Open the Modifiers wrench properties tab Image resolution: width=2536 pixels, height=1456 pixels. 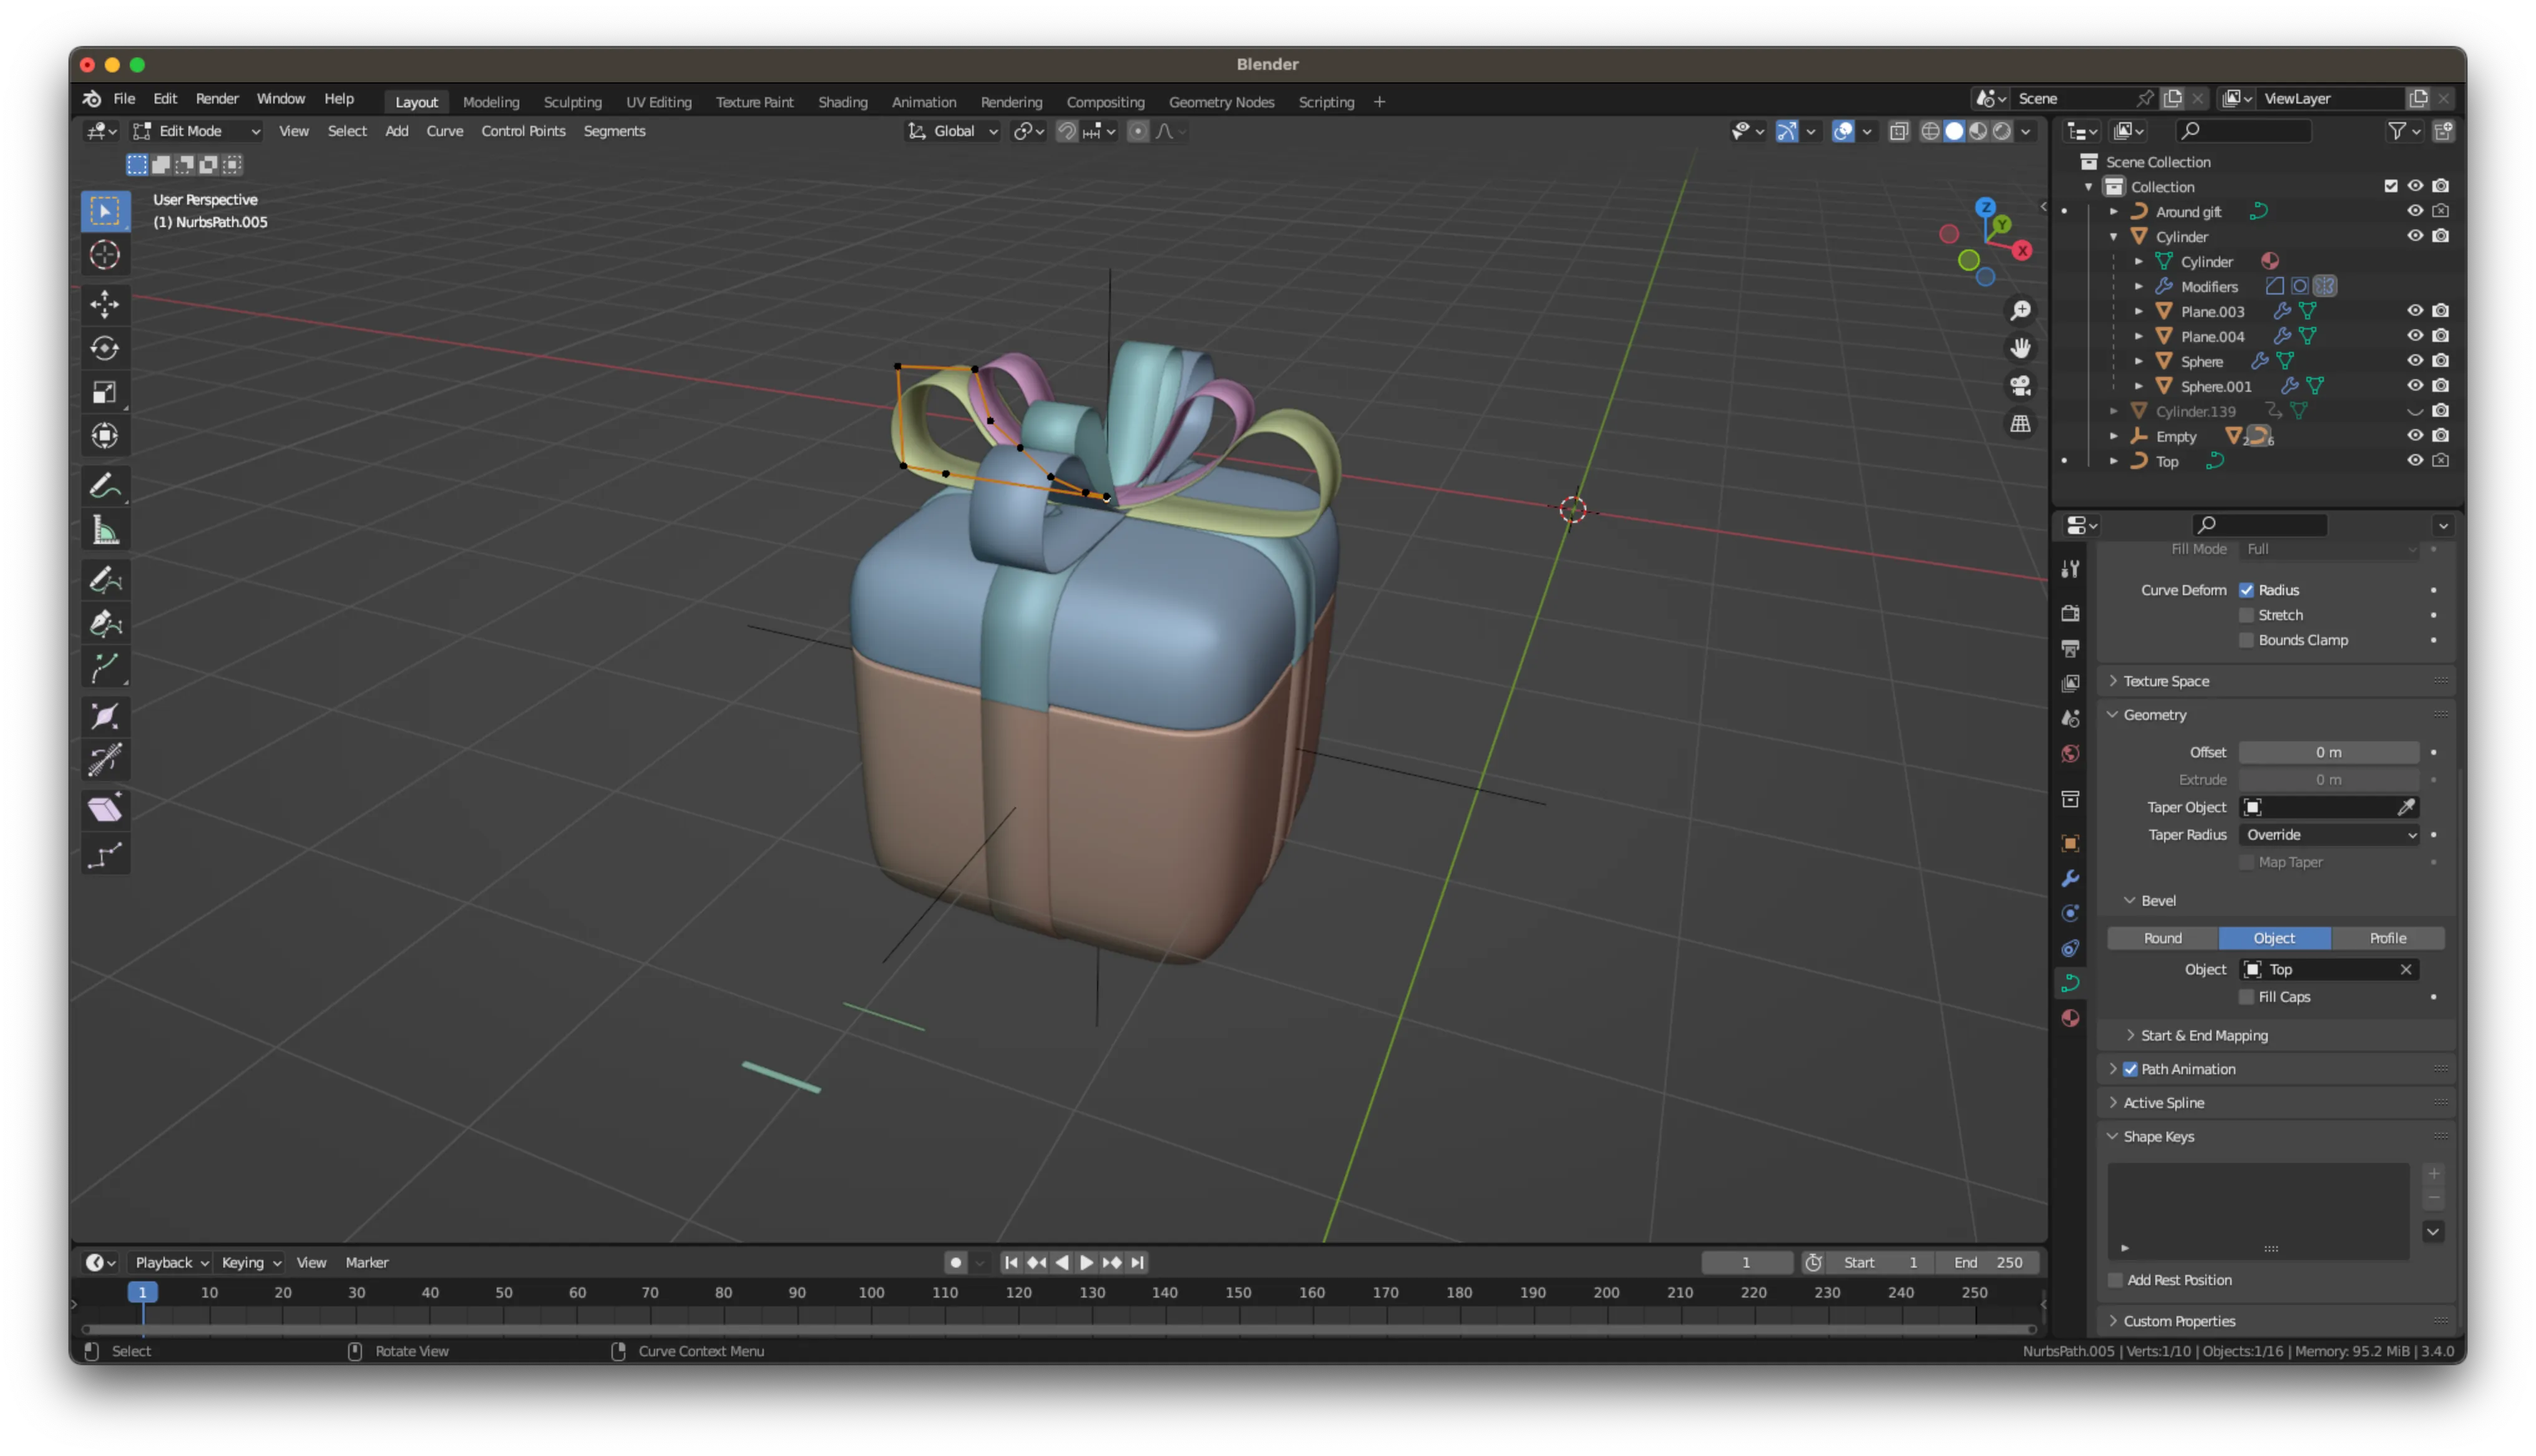point(2070,879)
